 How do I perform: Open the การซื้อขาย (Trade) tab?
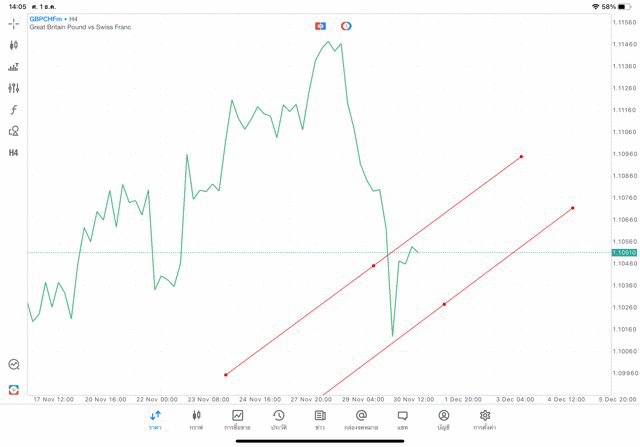[238, 419]
